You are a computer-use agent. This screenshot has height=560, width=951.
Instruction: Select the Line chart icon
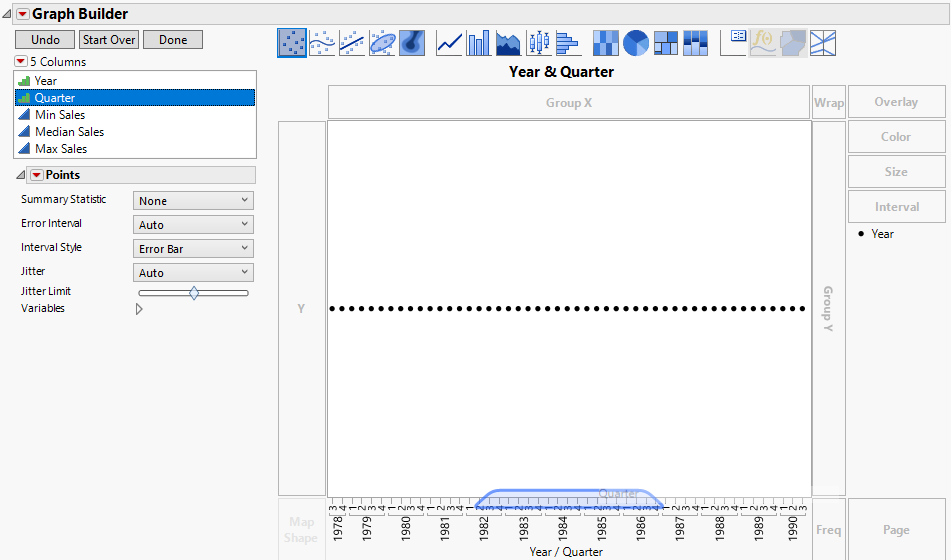pyautogui.click(x=449, y=43)
